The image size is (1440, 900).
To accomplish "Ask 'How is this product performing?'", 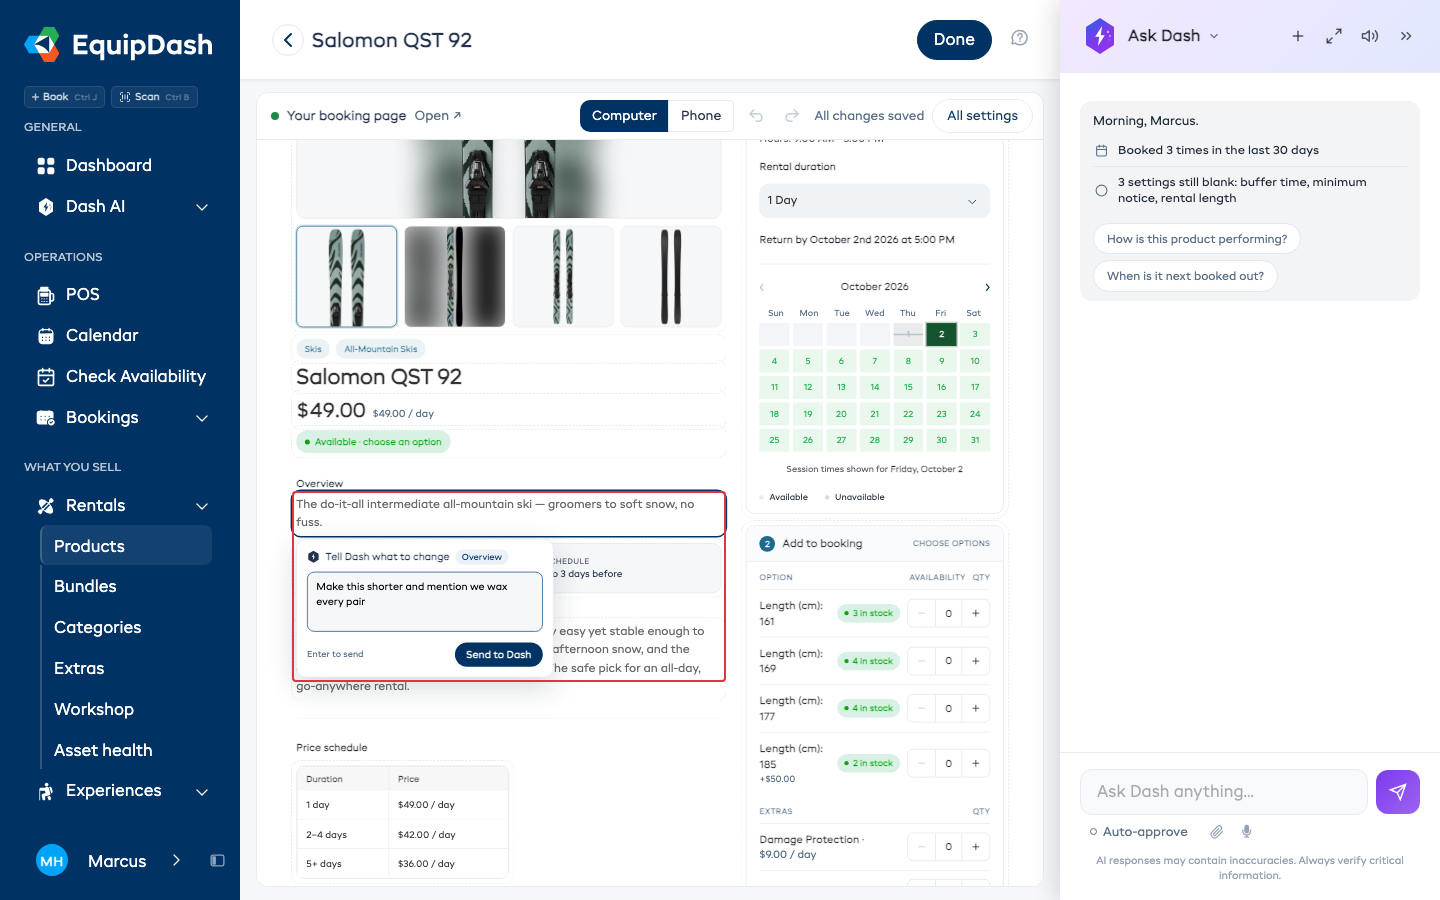I will tap(1197, 239).
